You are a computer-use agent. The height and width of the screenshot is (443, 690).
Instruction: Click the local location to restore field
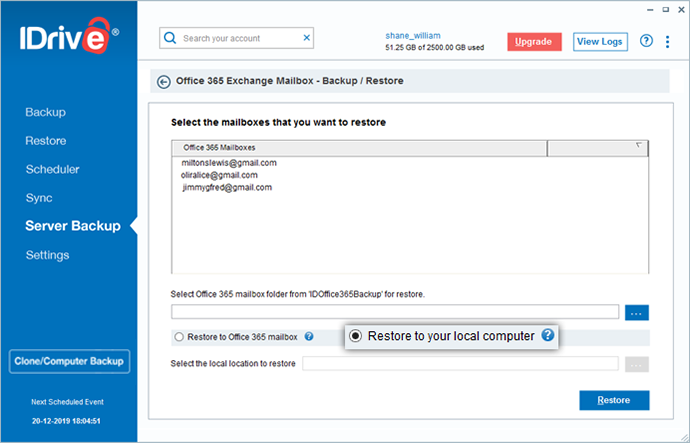pos(460,364)
